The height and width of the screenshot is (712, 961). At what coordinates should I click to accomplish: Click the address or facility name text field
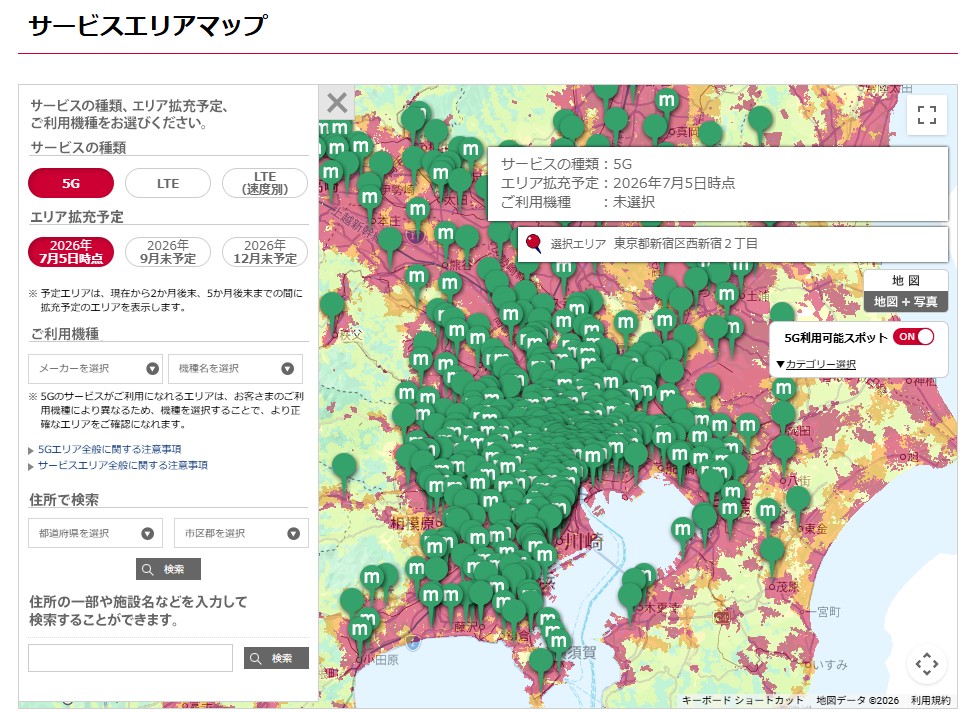[x=131, y=658]
